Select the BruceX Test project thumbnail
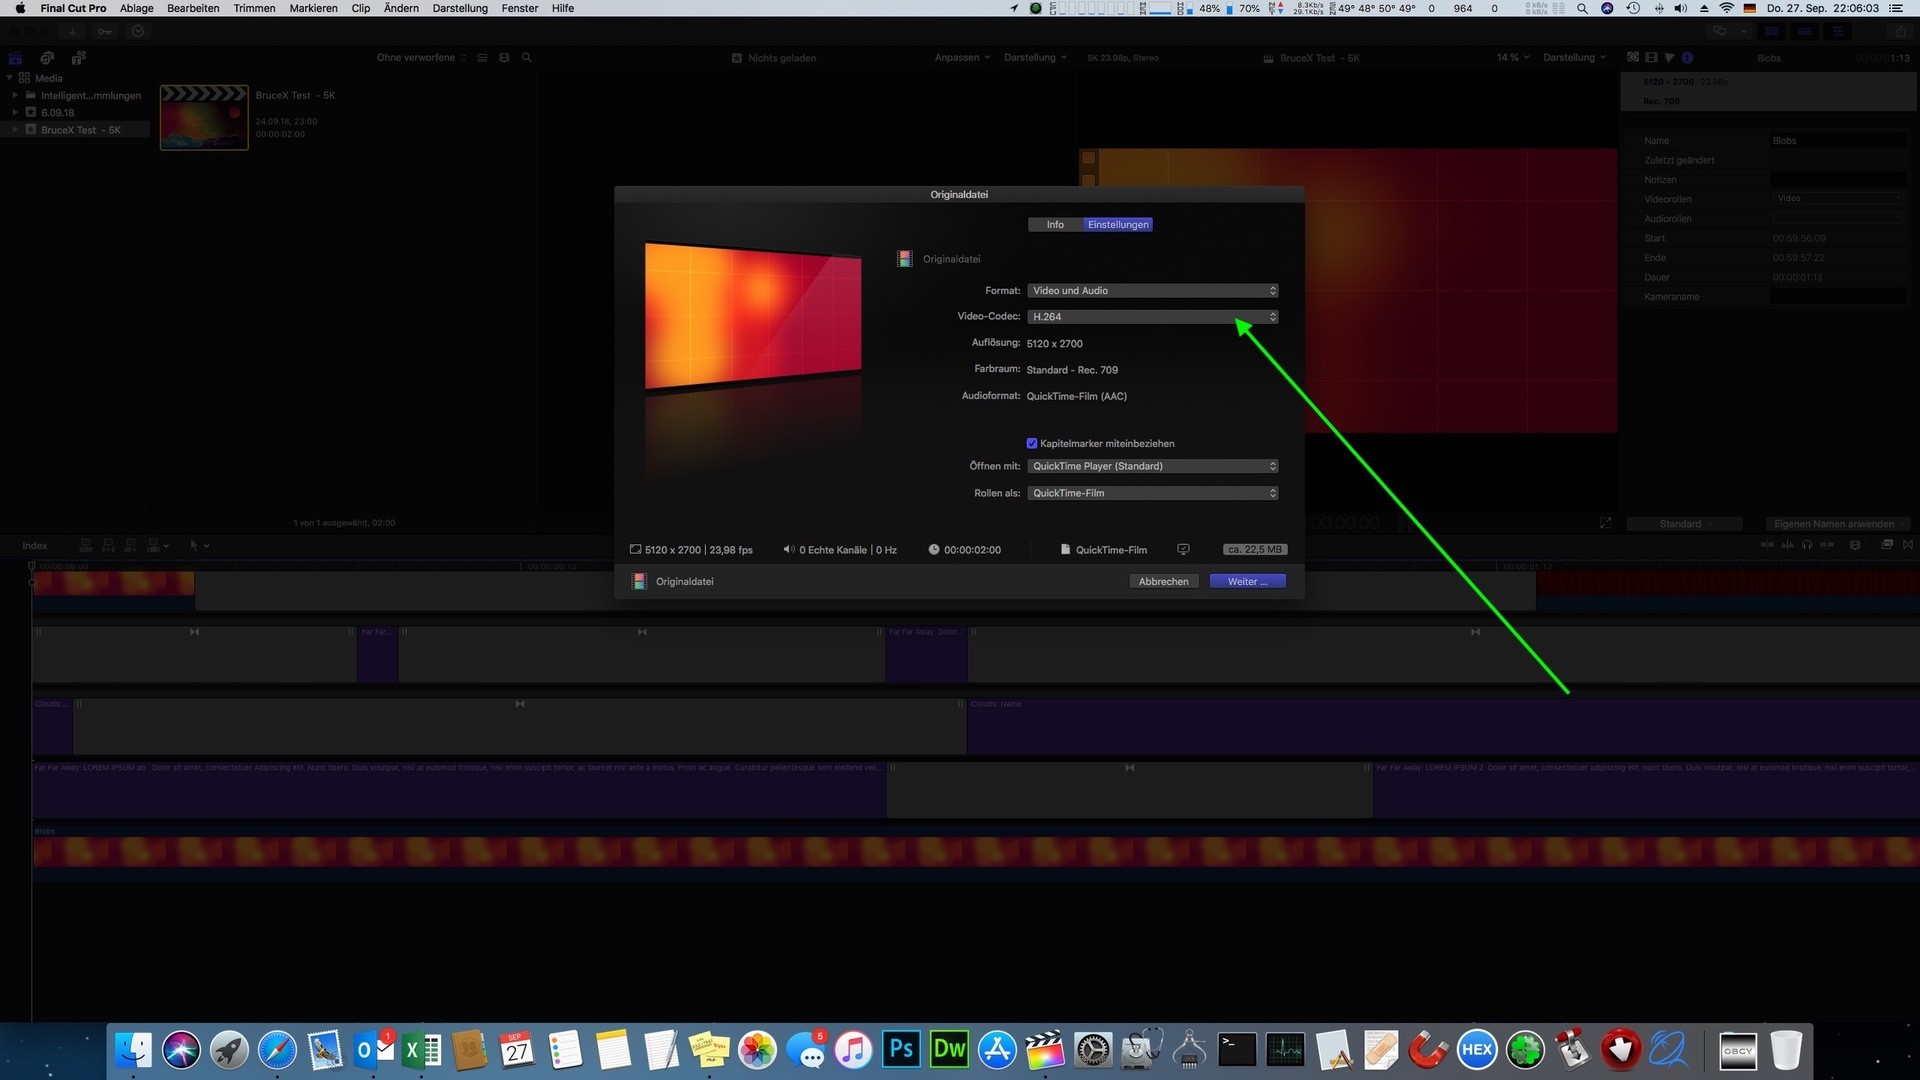 pyautogui.click(x=204, y=118)
